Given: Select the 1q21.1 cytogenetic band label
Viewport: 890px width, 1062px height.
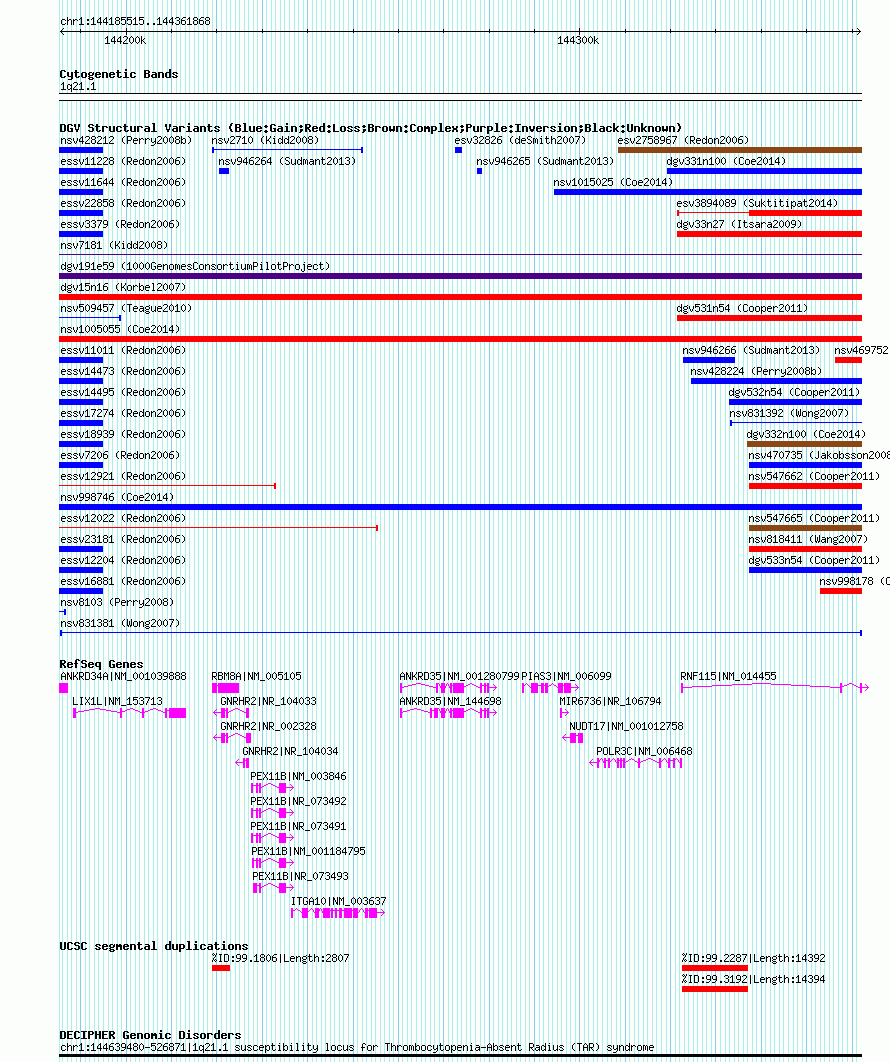Looking at the screenshot, I should tap(78, 87).
